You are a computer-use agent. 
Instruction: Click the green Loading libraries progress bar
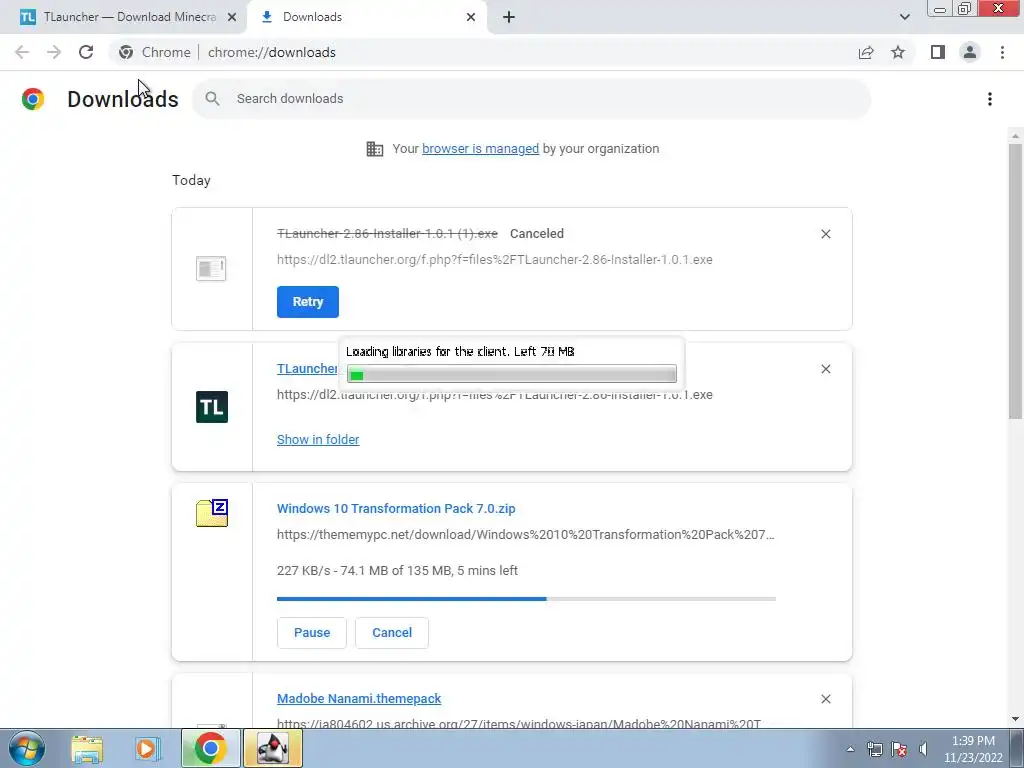(x=511, y=375)
